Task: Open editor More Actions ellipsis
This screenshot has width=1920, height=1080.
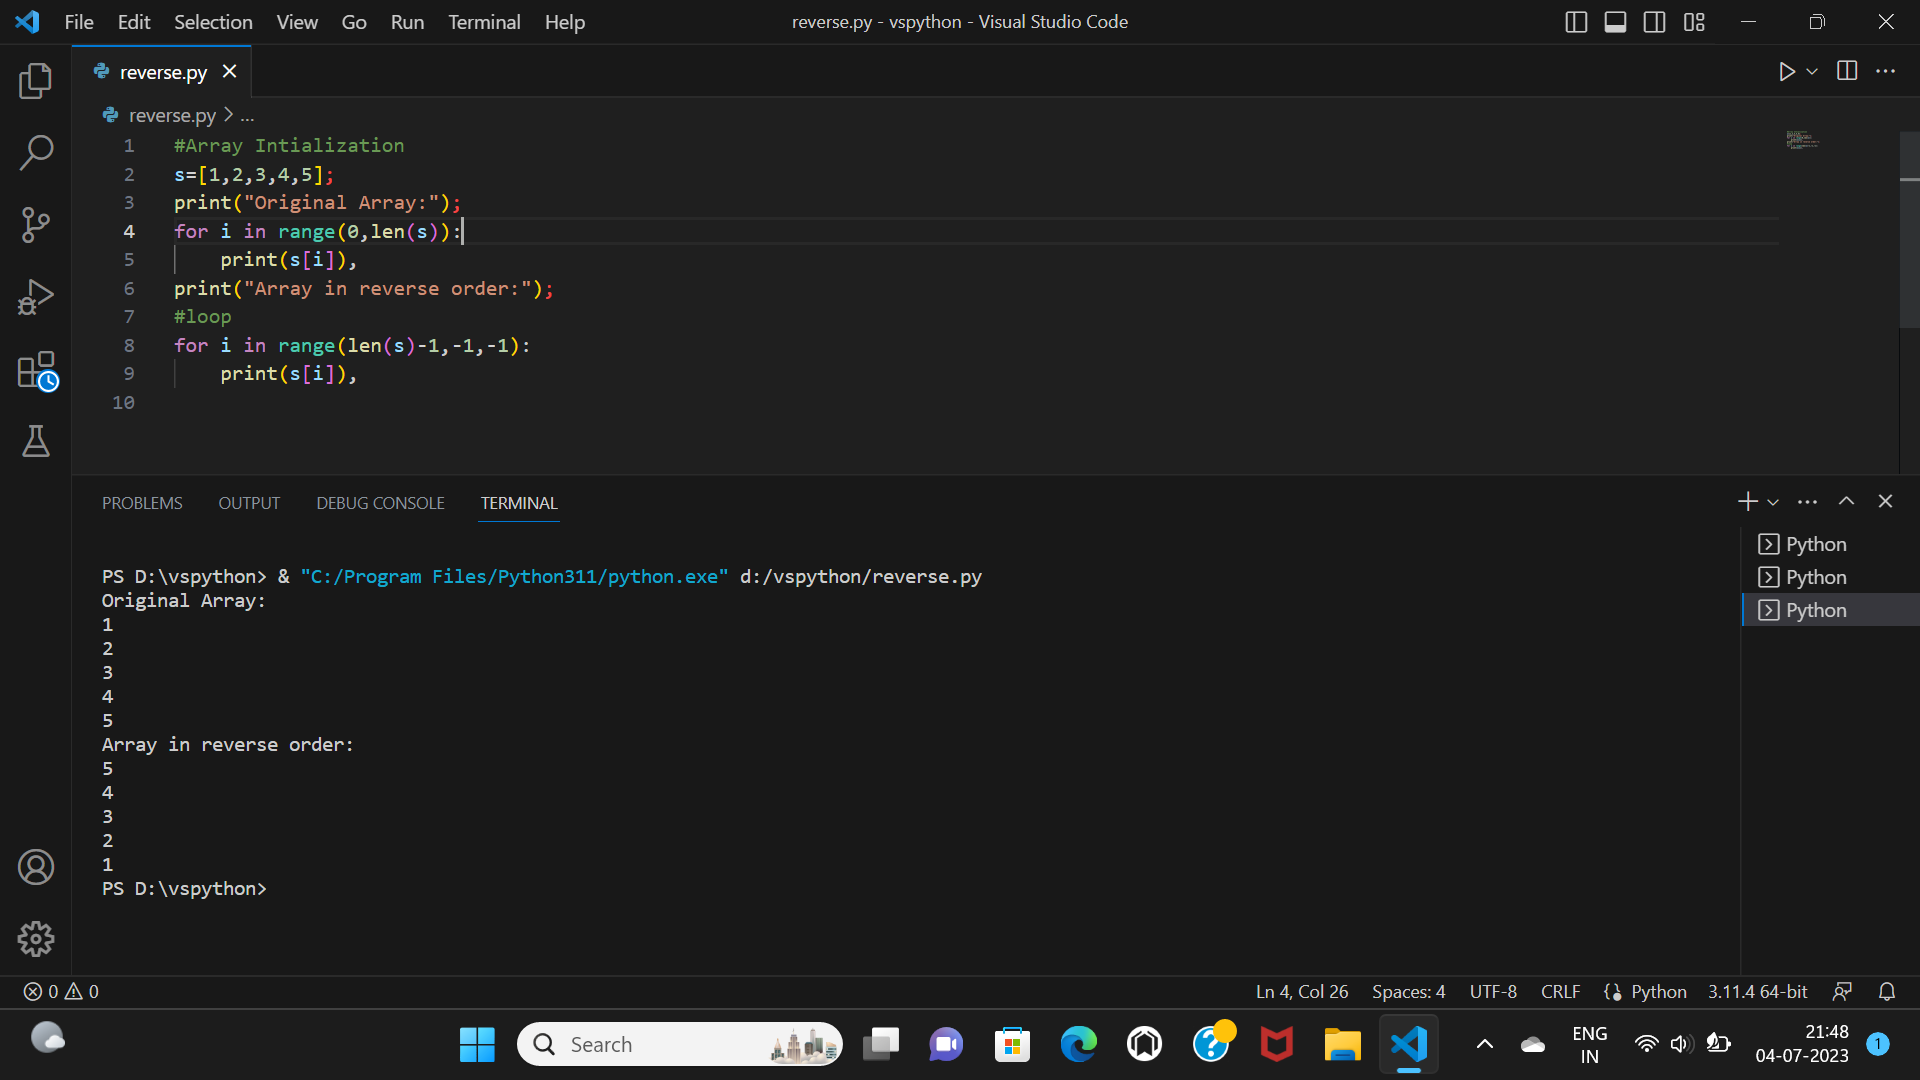Action: pos(1885,71)
